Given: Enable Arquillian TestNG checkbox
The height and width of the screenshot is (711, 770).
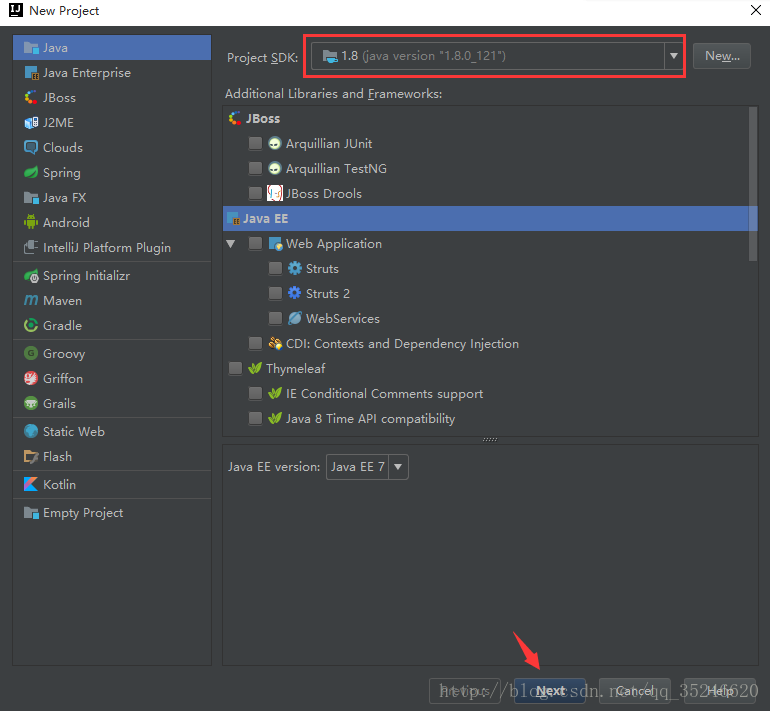Looking at the screenshot, I should click(x=255, y=168).
